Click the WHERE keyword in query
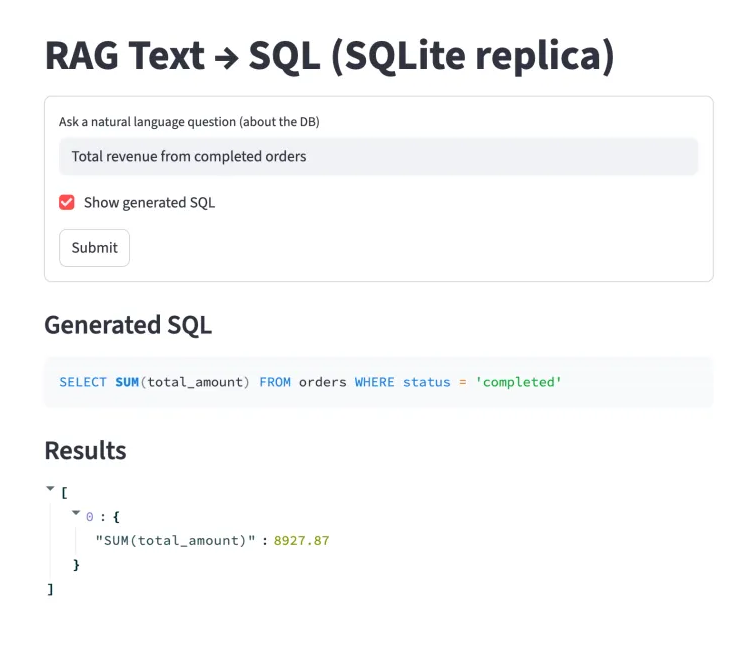Screen dimensions: 747x657 374,382
